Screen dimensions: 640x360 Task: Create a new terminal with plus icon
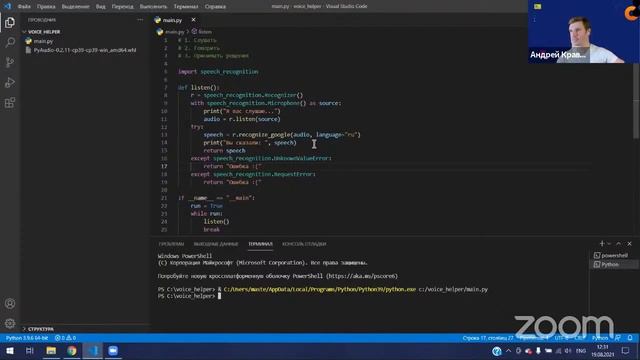coord(602,243)
